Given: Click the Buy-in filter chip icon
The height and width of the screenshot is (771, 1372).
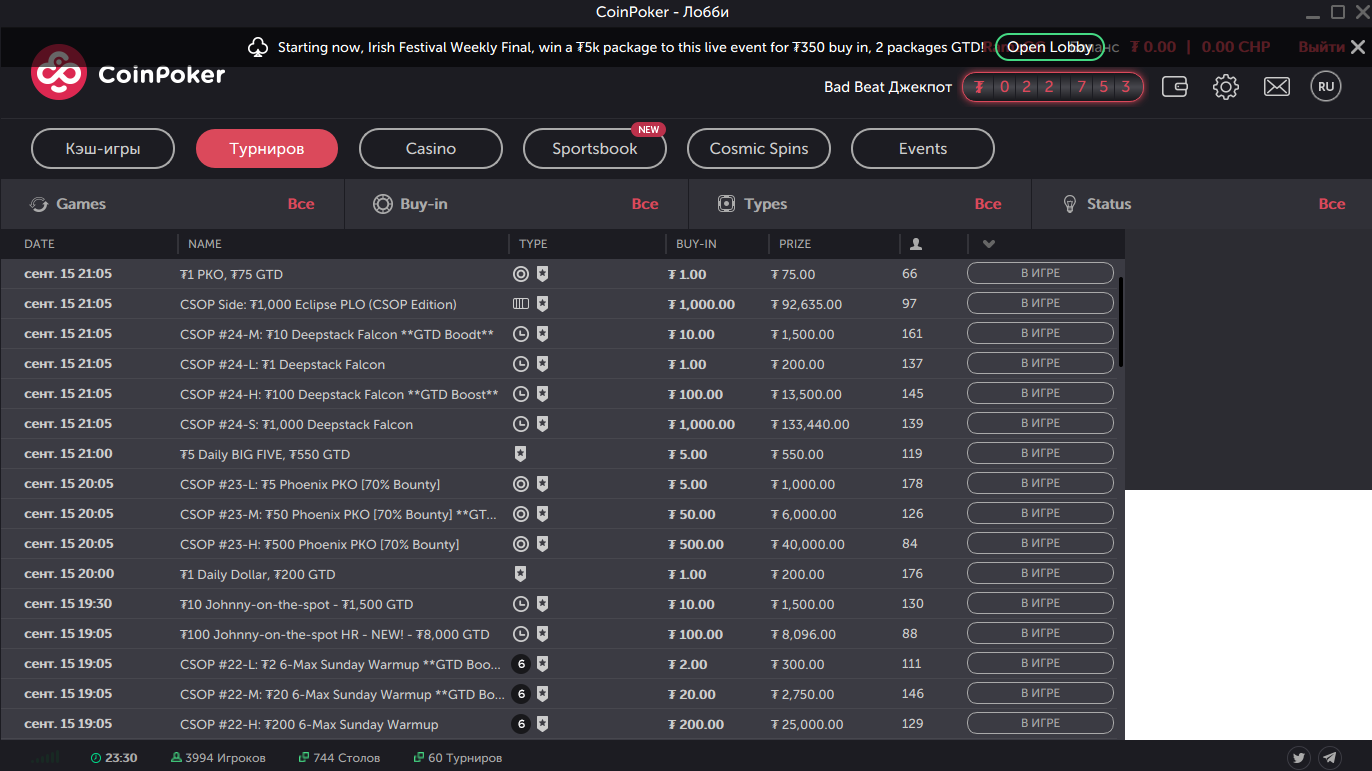Looking at the screenshot, I should (x=382, y=204).
